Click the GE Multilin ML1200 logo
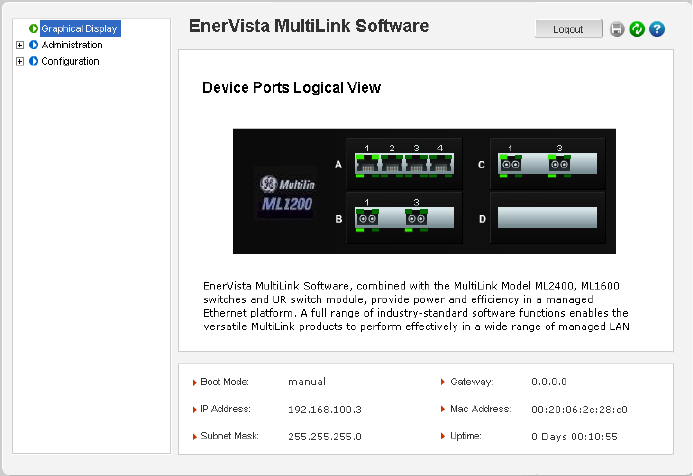Viewport: 693px width, 476px height. (x=286, y=193)
